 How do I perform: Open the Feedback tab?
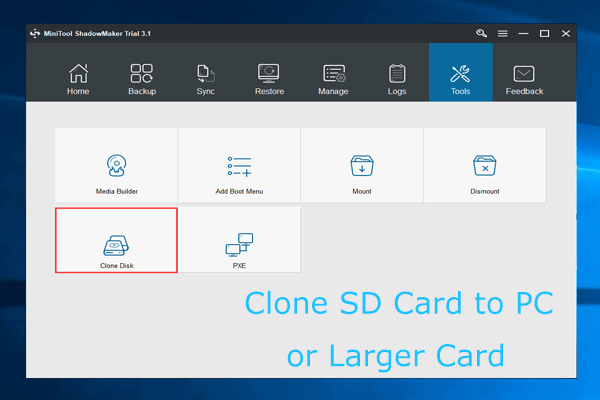coord(524,79)
